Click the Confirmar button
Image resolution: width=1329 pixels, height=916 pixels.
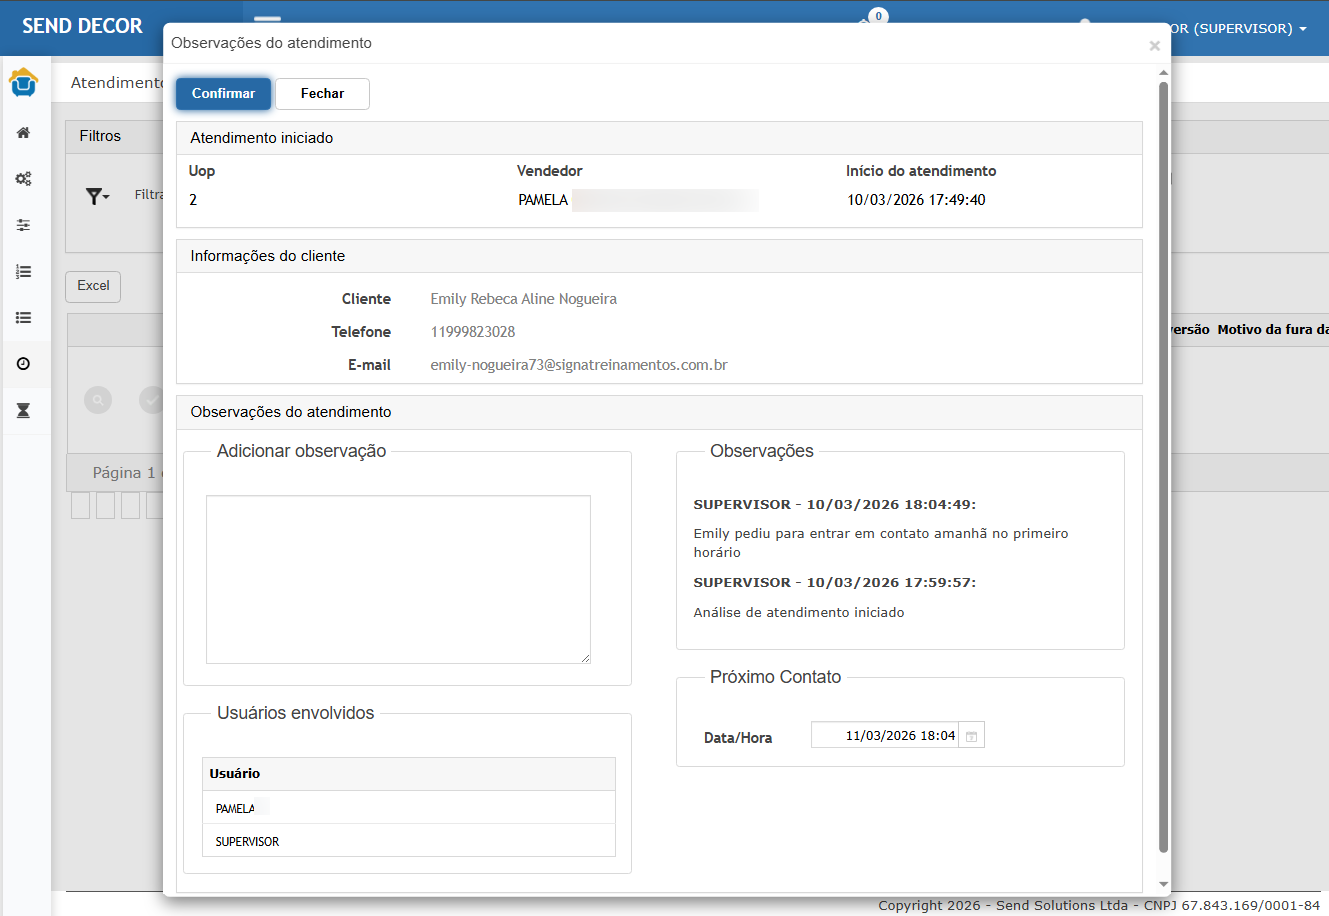(223, 93)
